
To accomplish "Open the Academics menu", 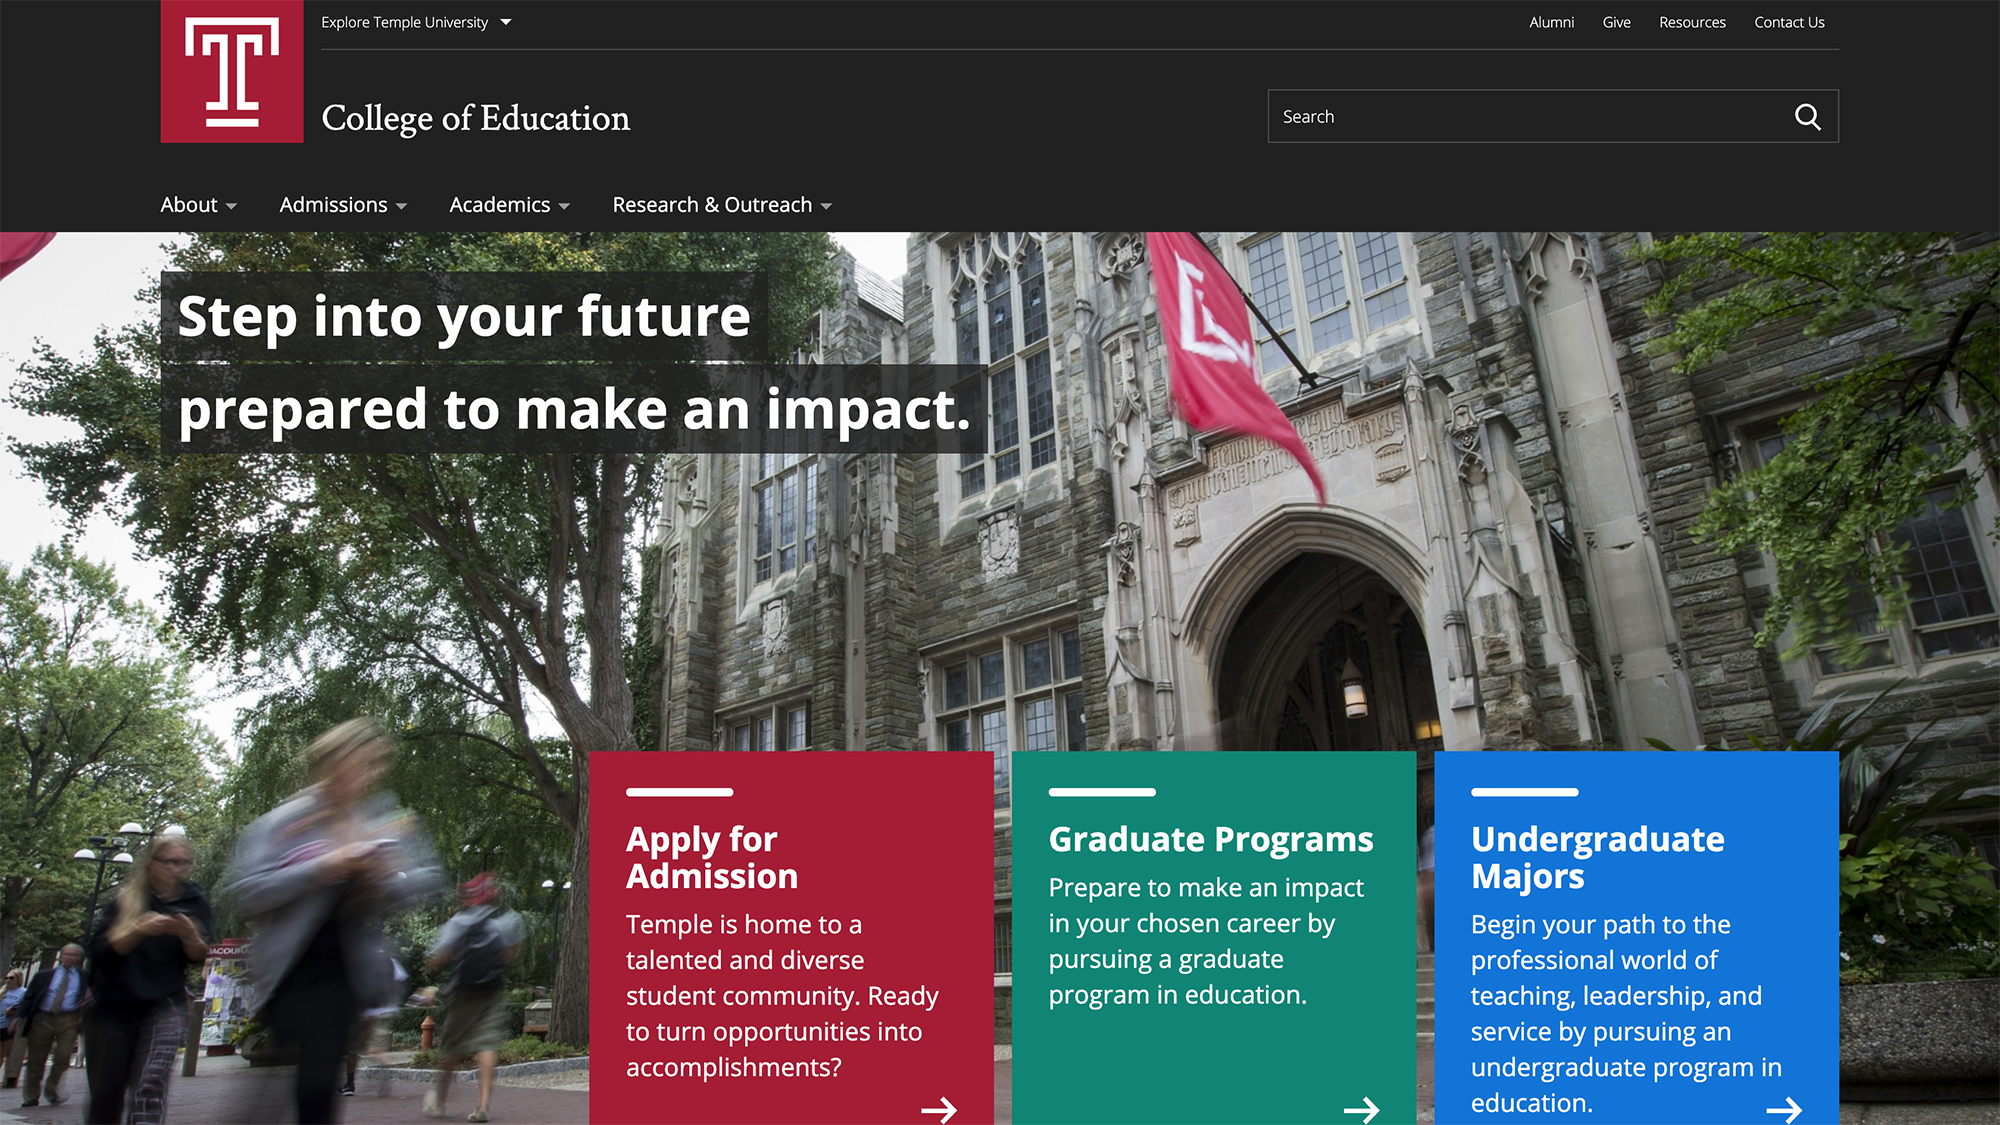I will [509, 205].
